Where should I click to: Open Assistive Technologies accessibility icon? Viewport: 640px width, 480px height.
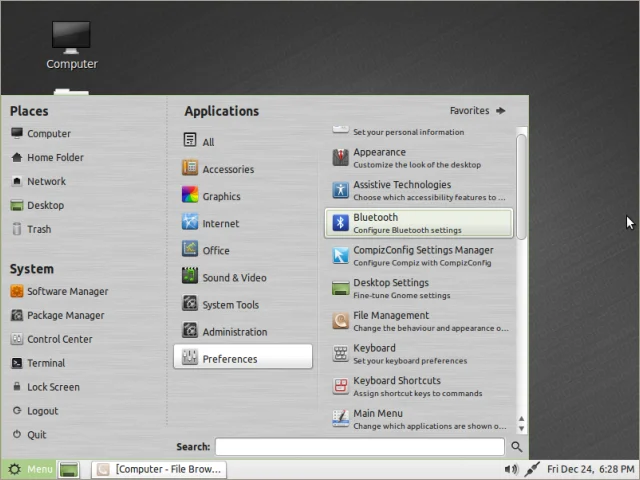point(340,190)
